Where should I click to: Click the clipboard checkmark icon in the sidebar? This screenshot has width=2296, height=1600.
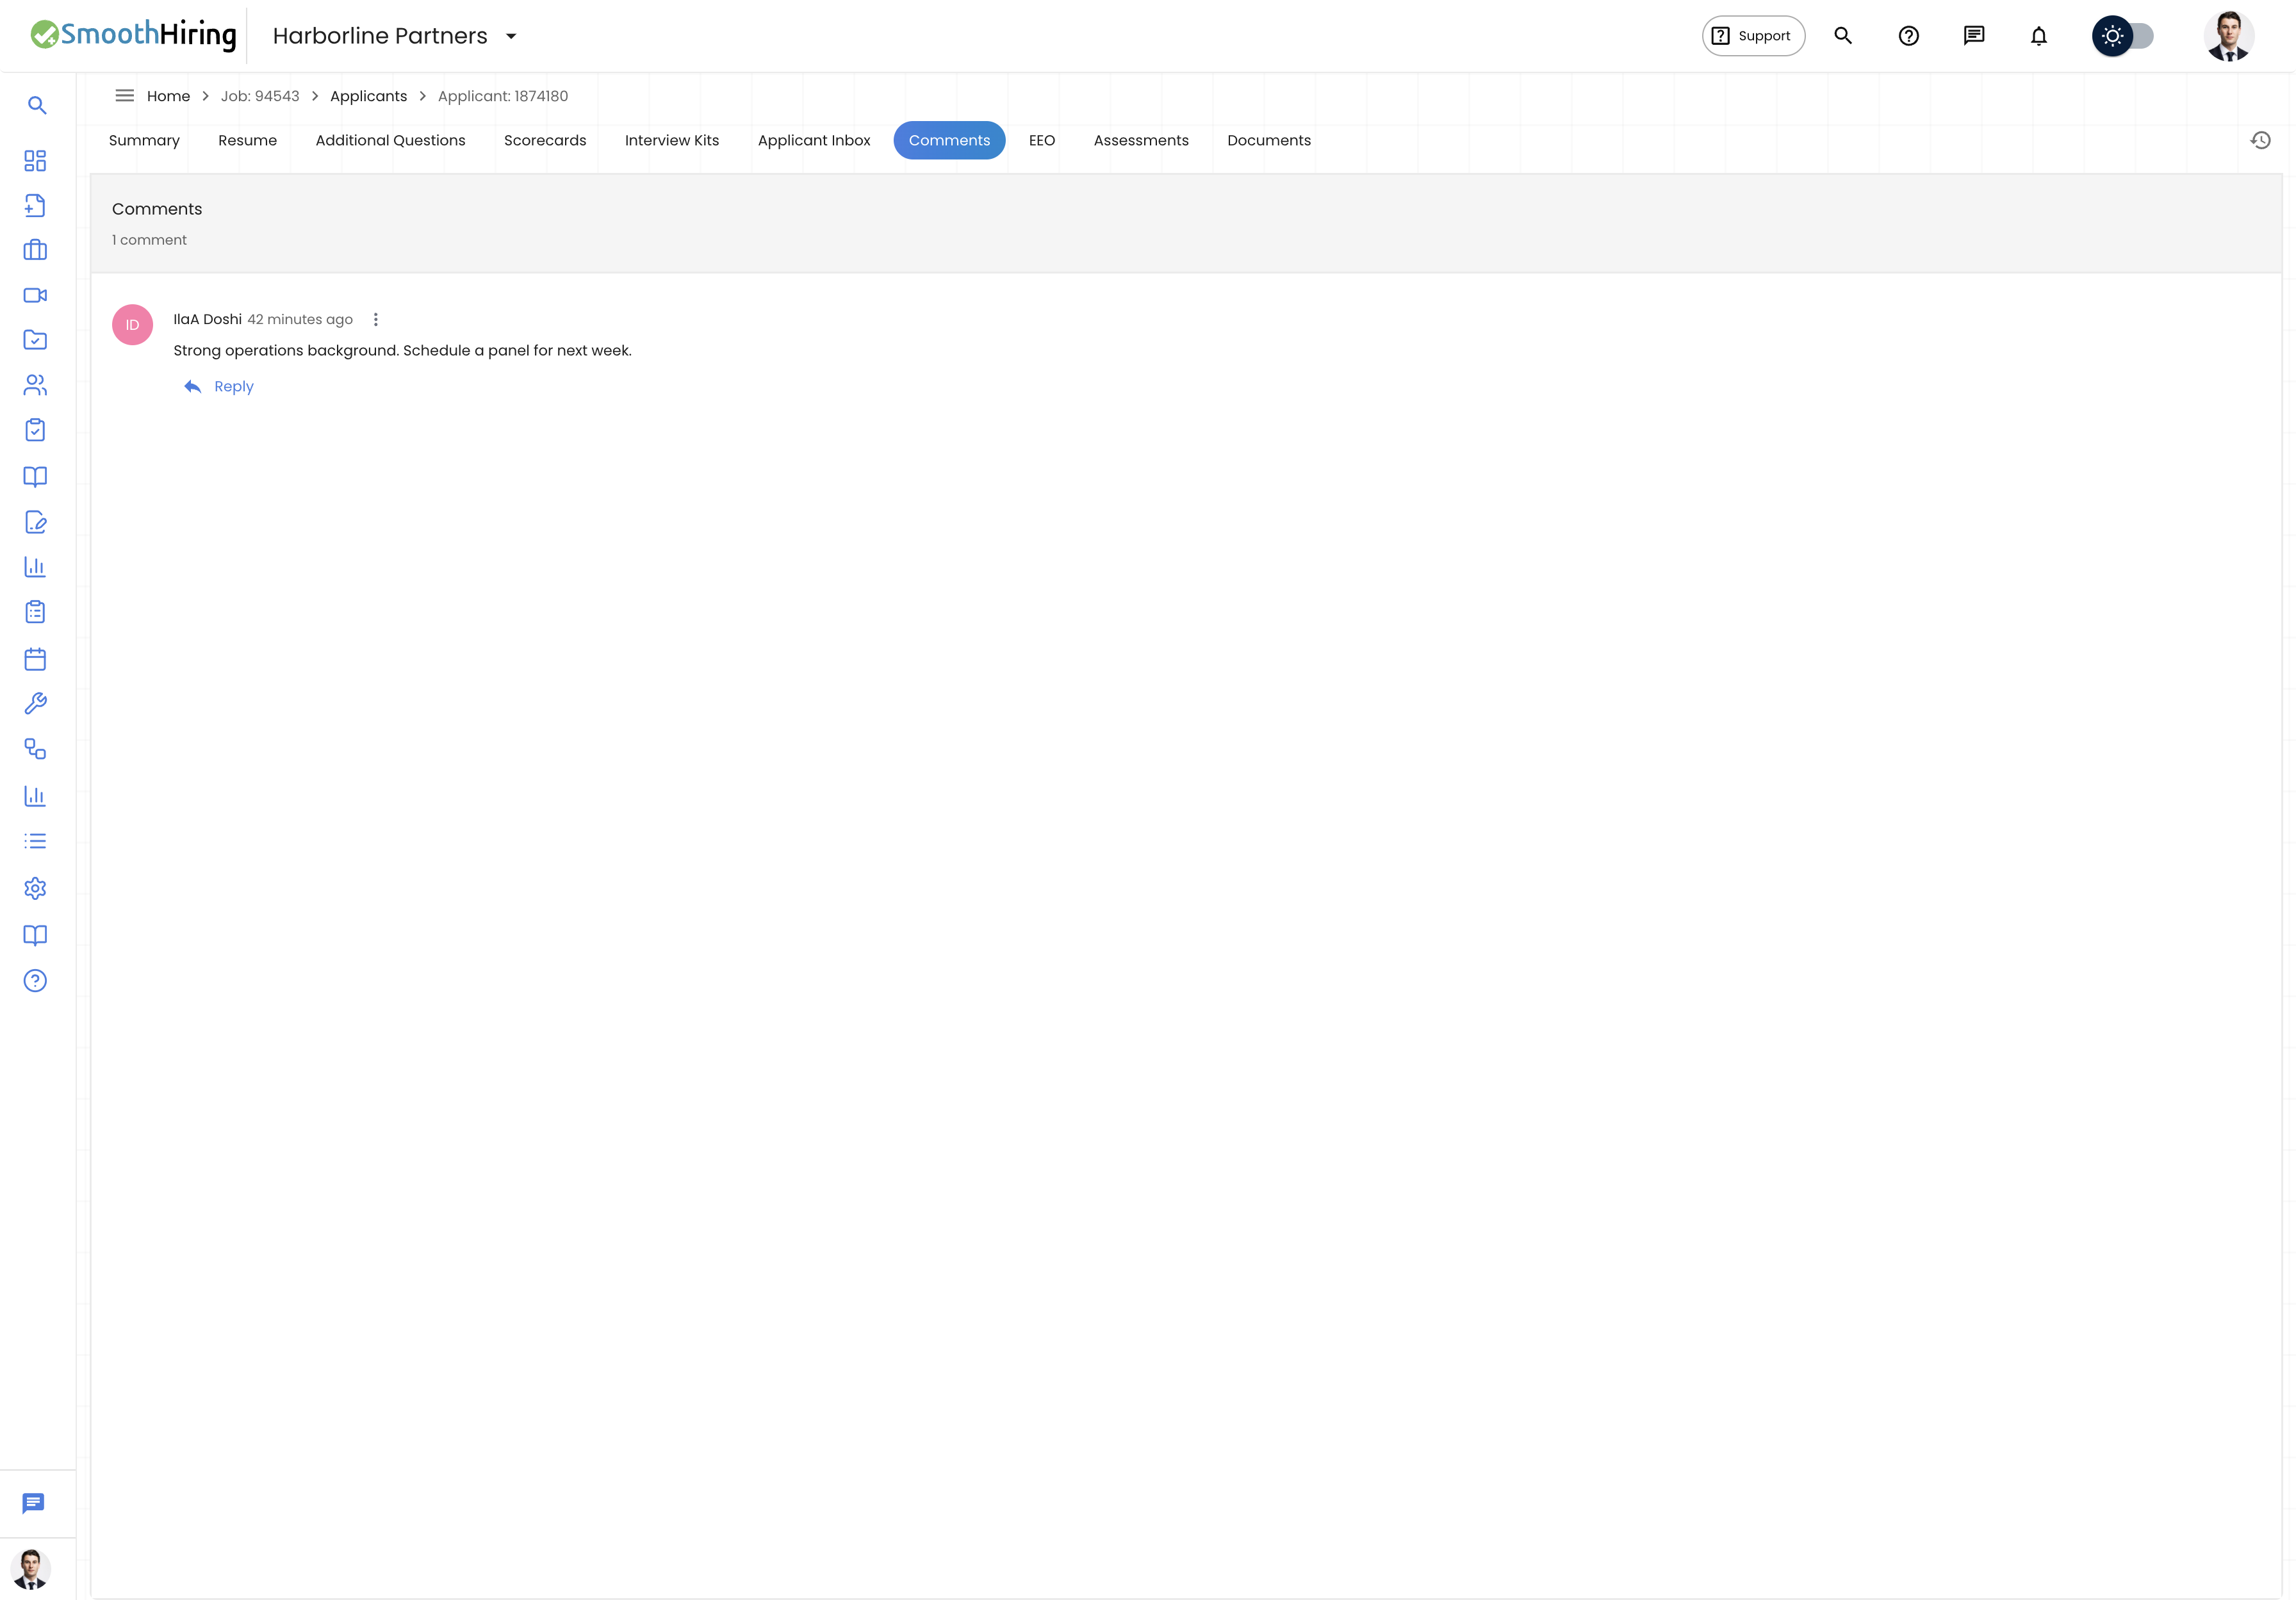(x=35, y=430)
